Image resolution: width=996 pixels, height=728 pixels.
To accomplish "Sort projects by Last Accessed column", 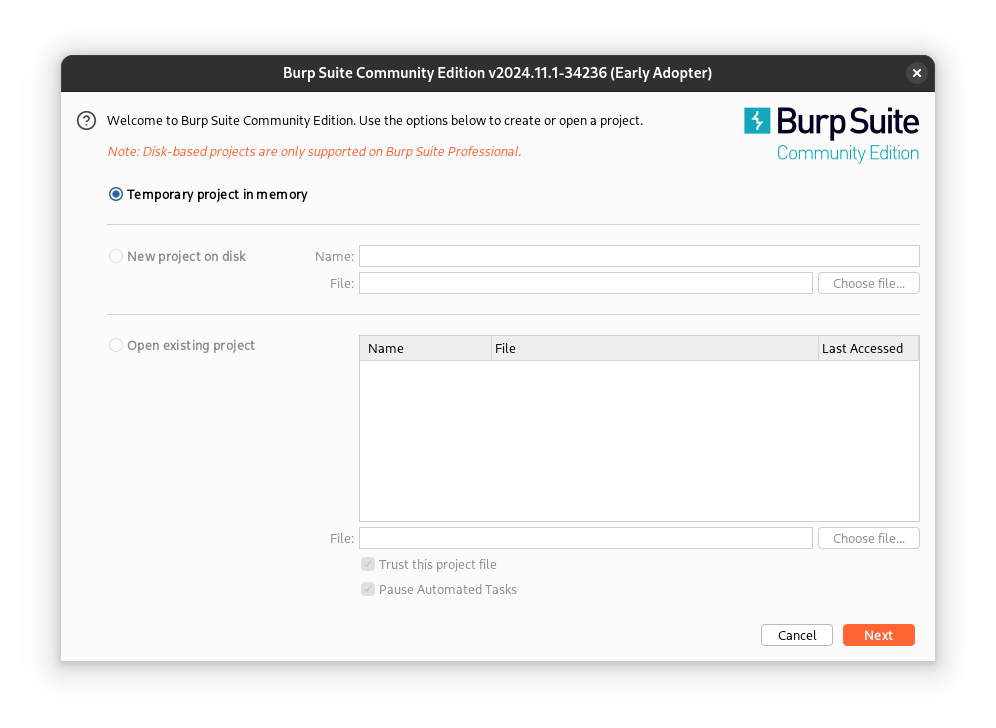I will 868,348.
